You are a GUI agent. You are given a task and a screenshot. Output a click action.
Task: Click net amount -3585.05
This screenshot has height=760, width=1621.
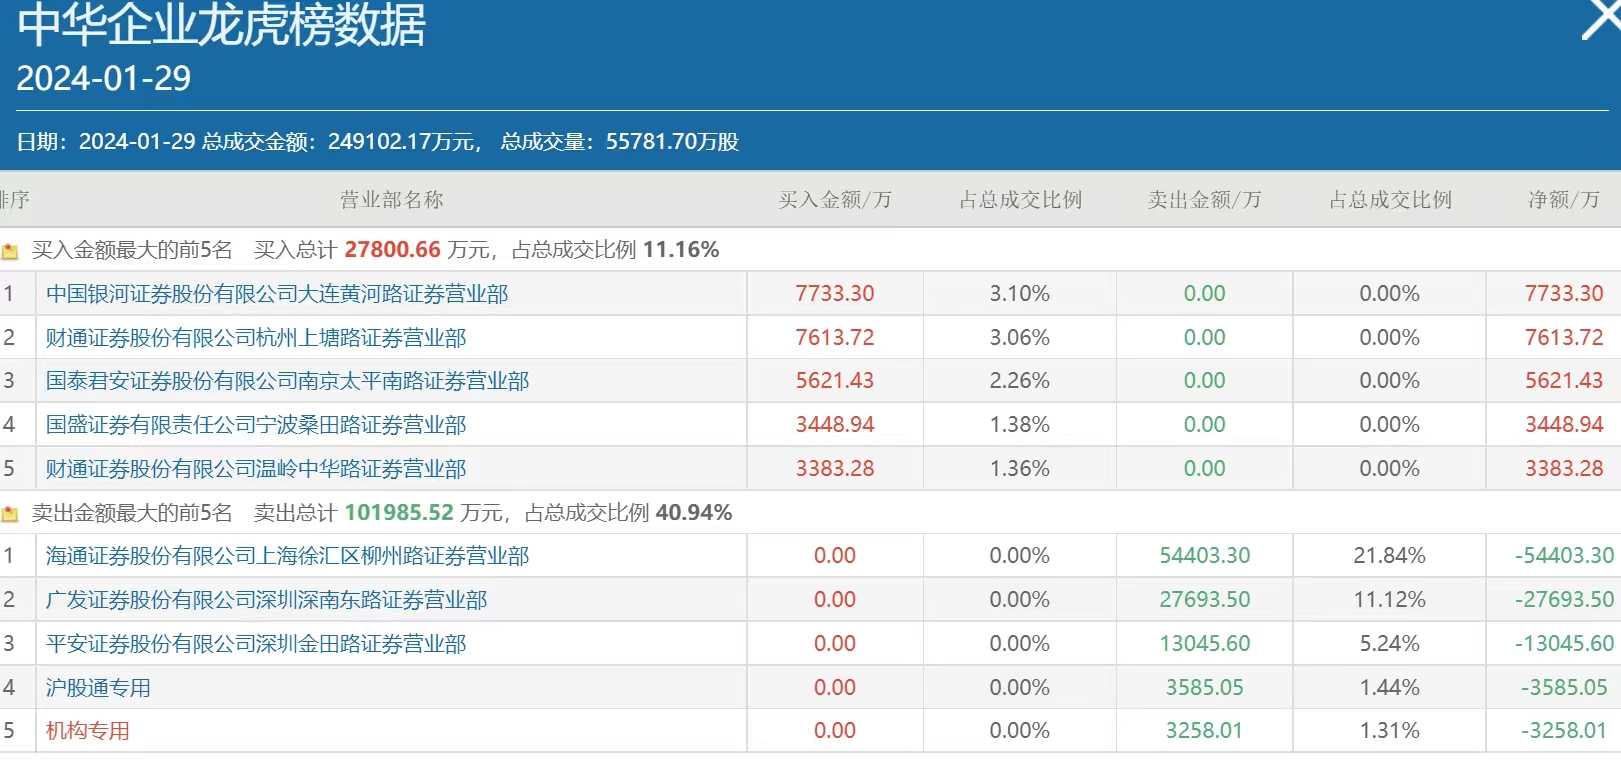pos(1565,688)
